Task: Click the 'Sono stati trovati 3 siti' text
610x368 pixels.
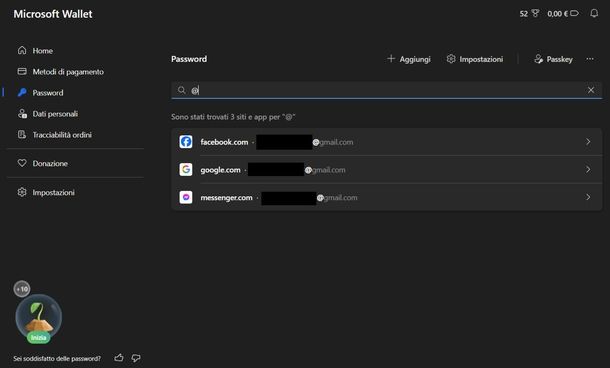Action: 233,117
